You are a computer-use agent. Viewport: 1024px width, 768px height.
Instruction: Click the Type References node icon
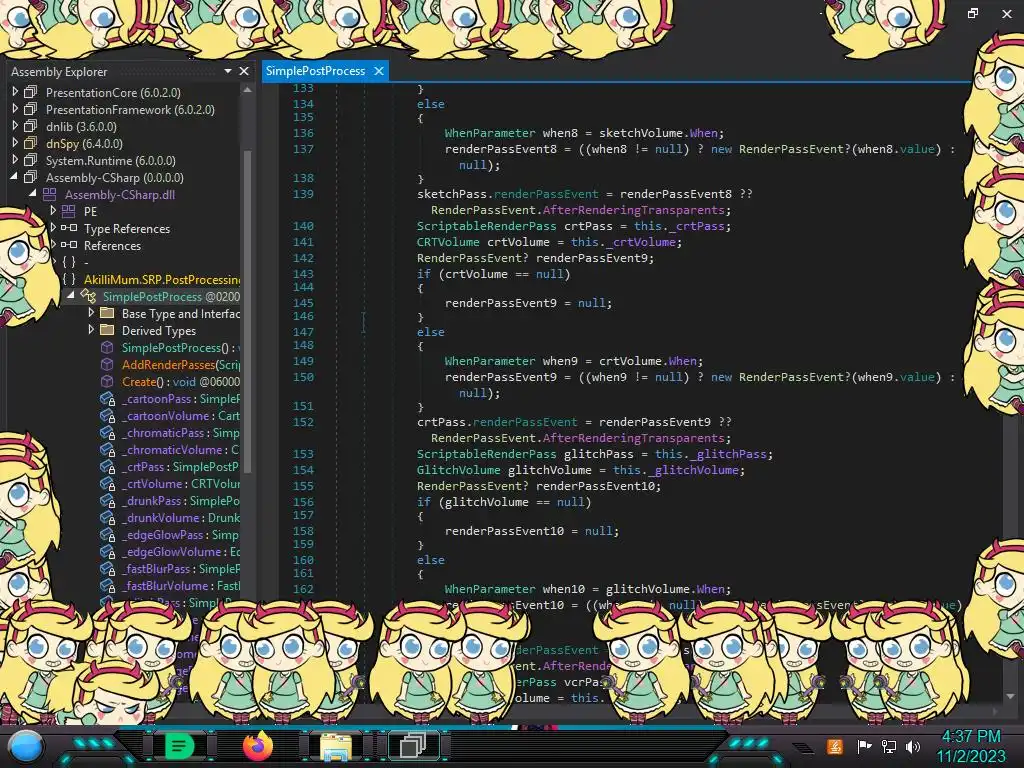coord(69,228)
